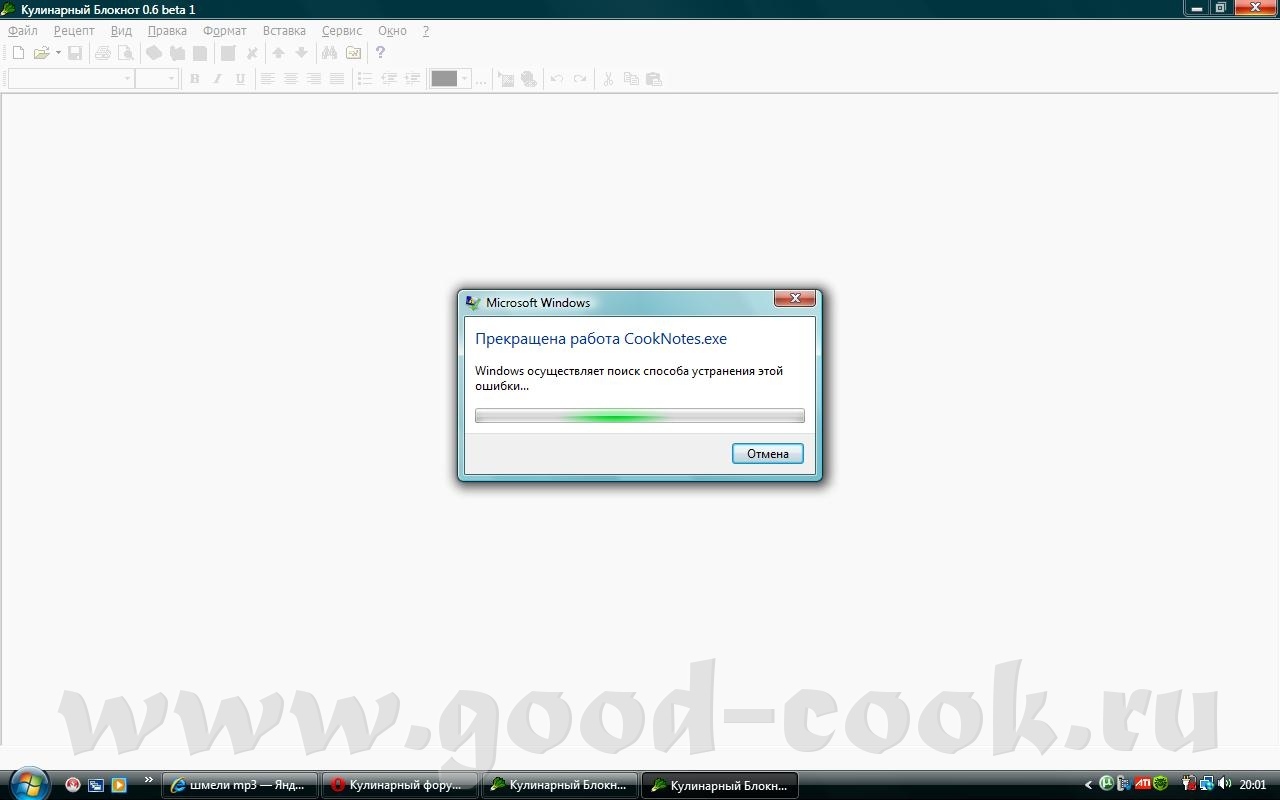Viewport: 1280px width, 800px height.
Task: Click the Paste clipboard icon
Action: tap(654, 79)
